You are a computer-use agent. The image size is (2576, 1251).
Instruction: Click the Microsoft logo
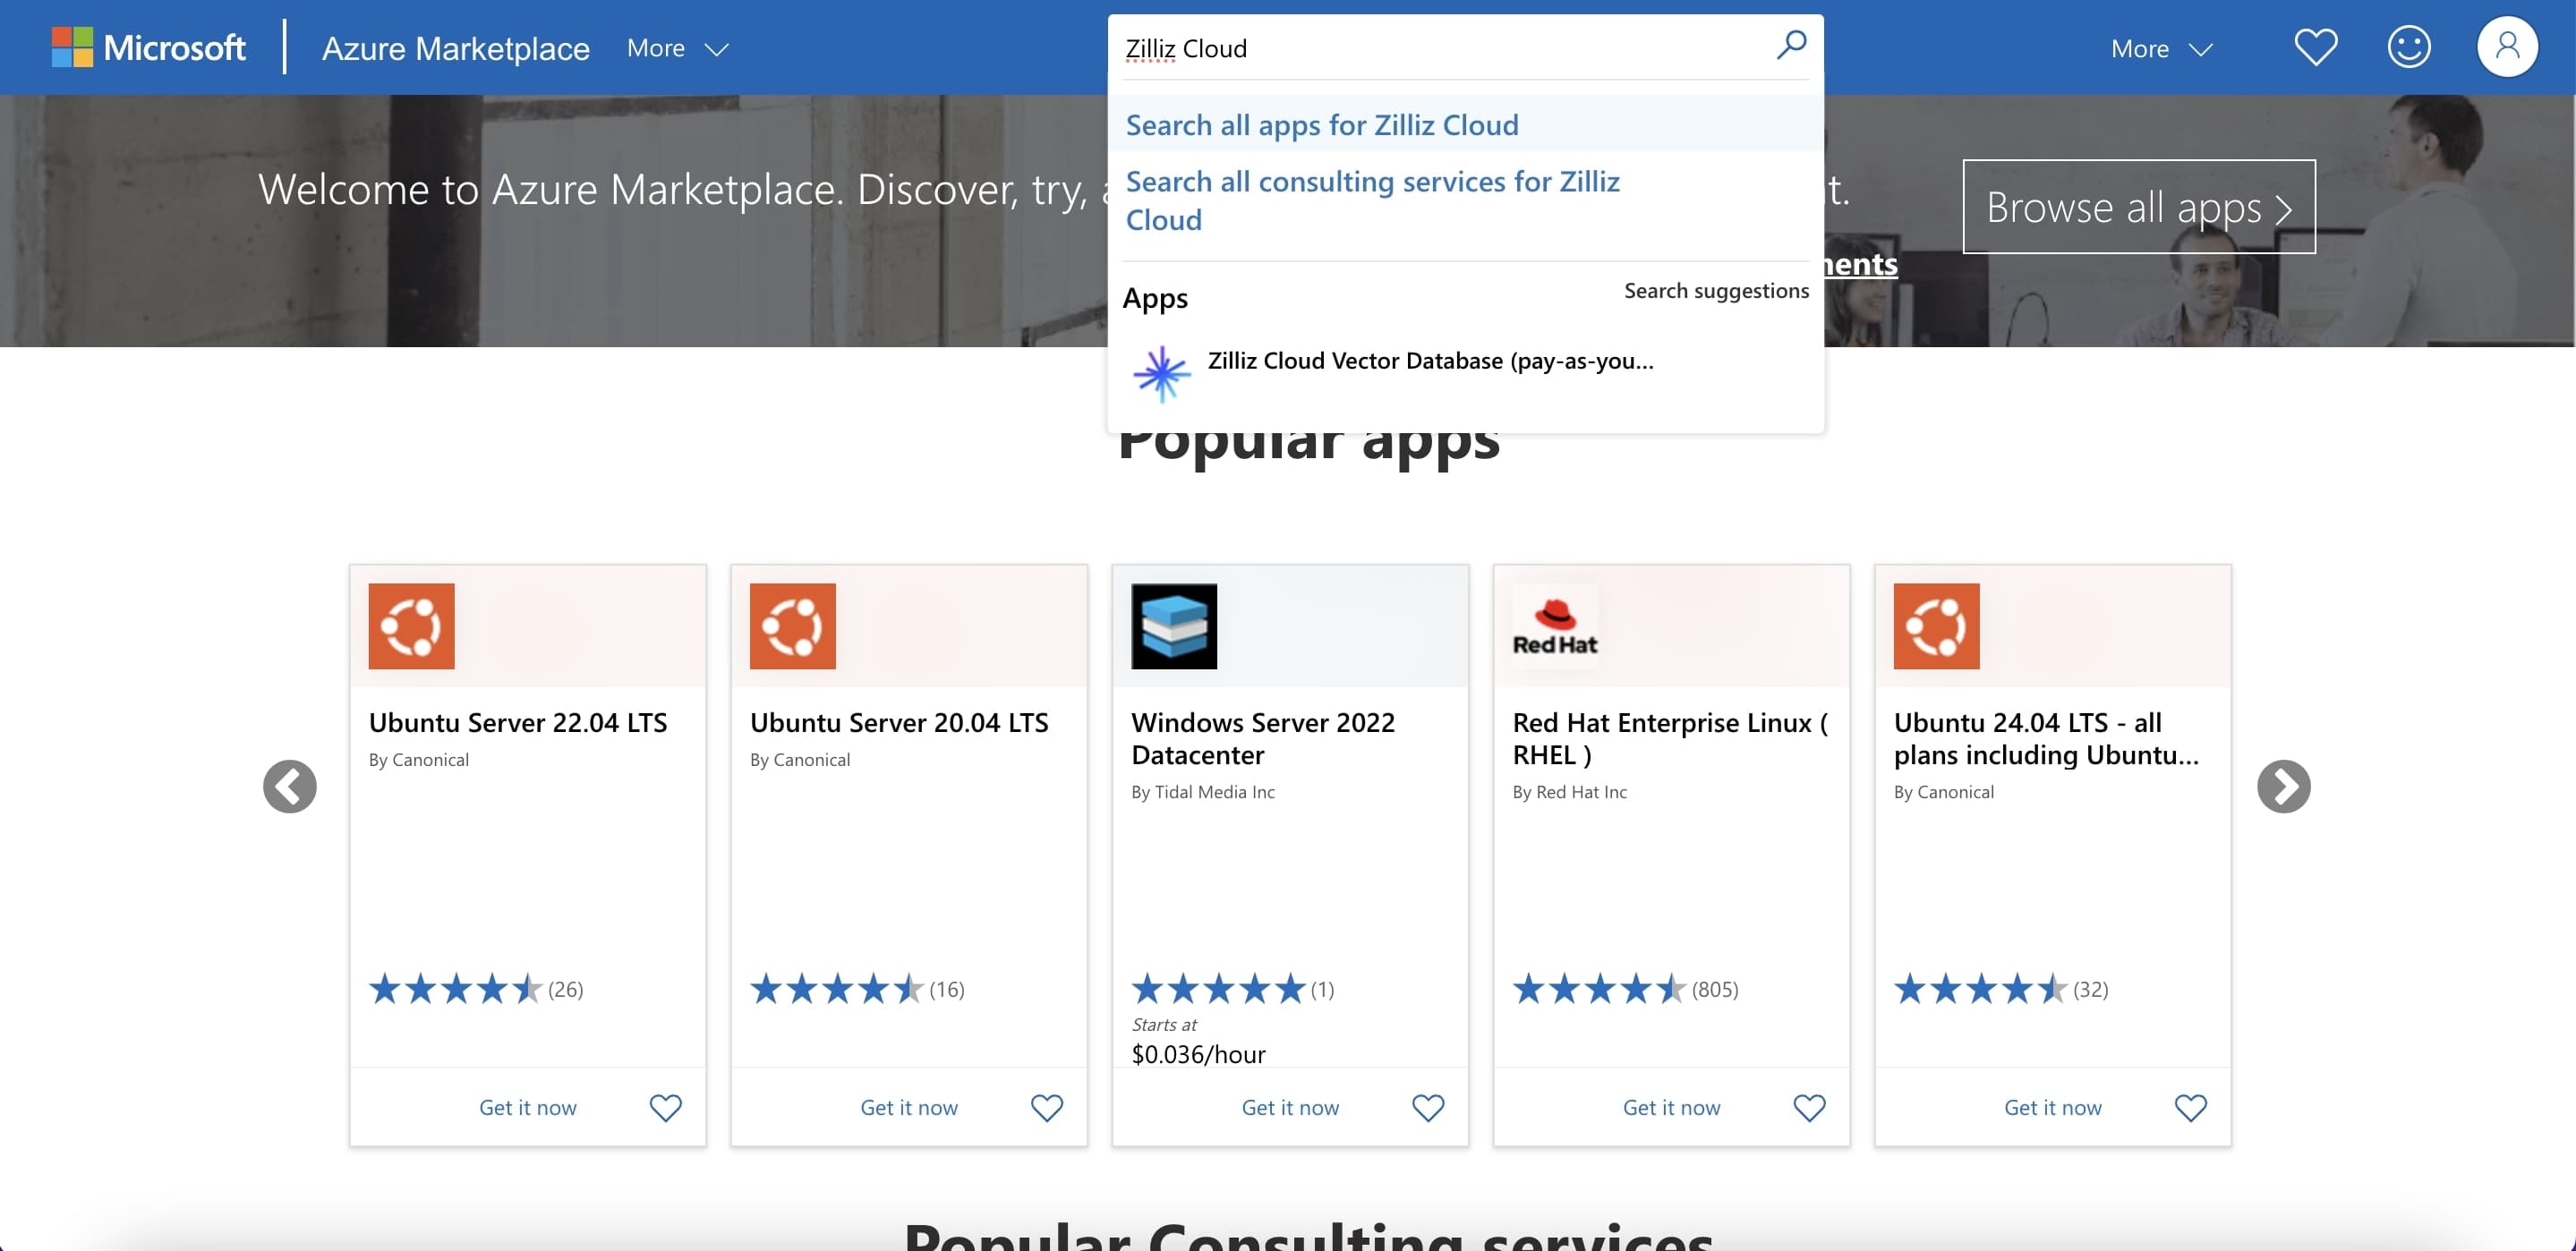148,47
